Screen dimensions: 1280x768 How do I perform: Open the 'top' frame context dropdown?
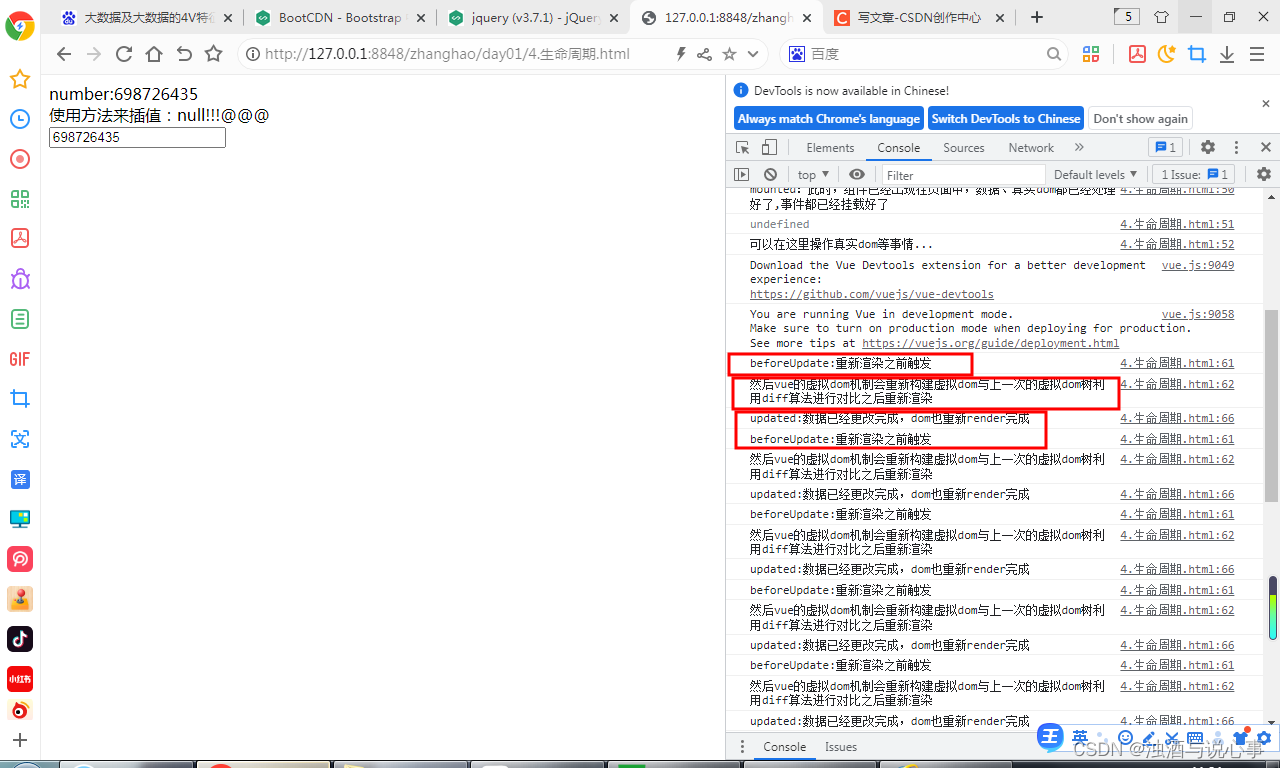(x=812, y=174)
